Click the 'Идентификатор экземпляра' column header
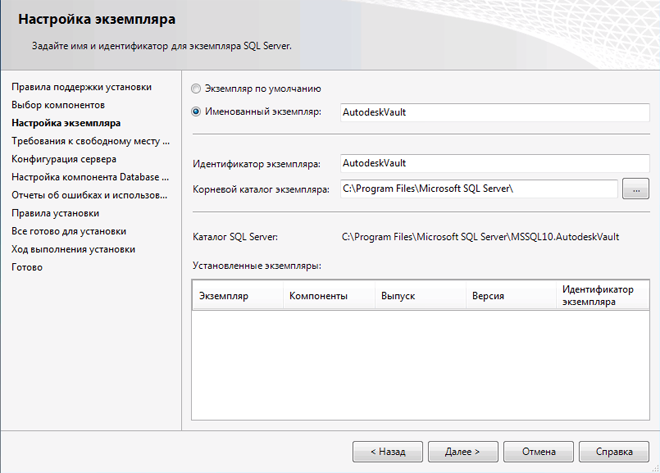 tap(603, 296)
